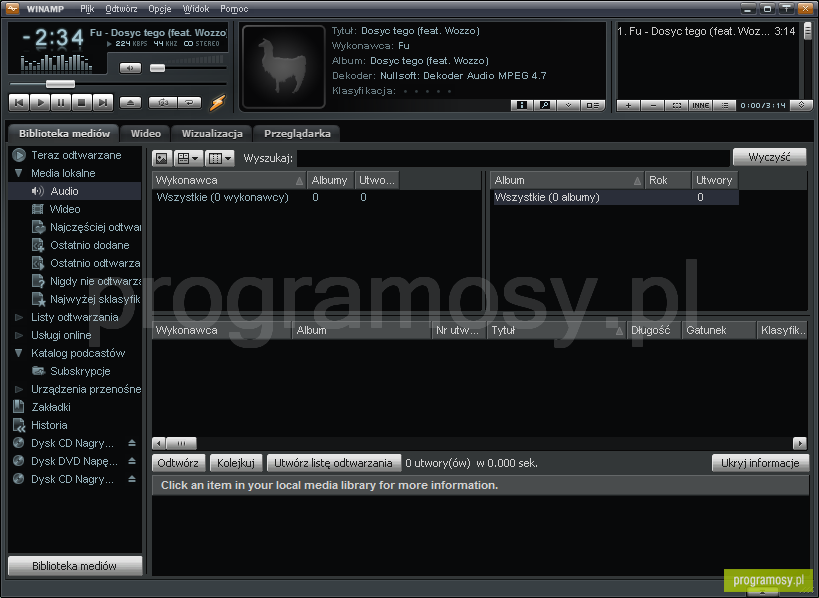Collapse the Media lokalne tree node
The image size is (819, 598).
(x=19, y=173)
